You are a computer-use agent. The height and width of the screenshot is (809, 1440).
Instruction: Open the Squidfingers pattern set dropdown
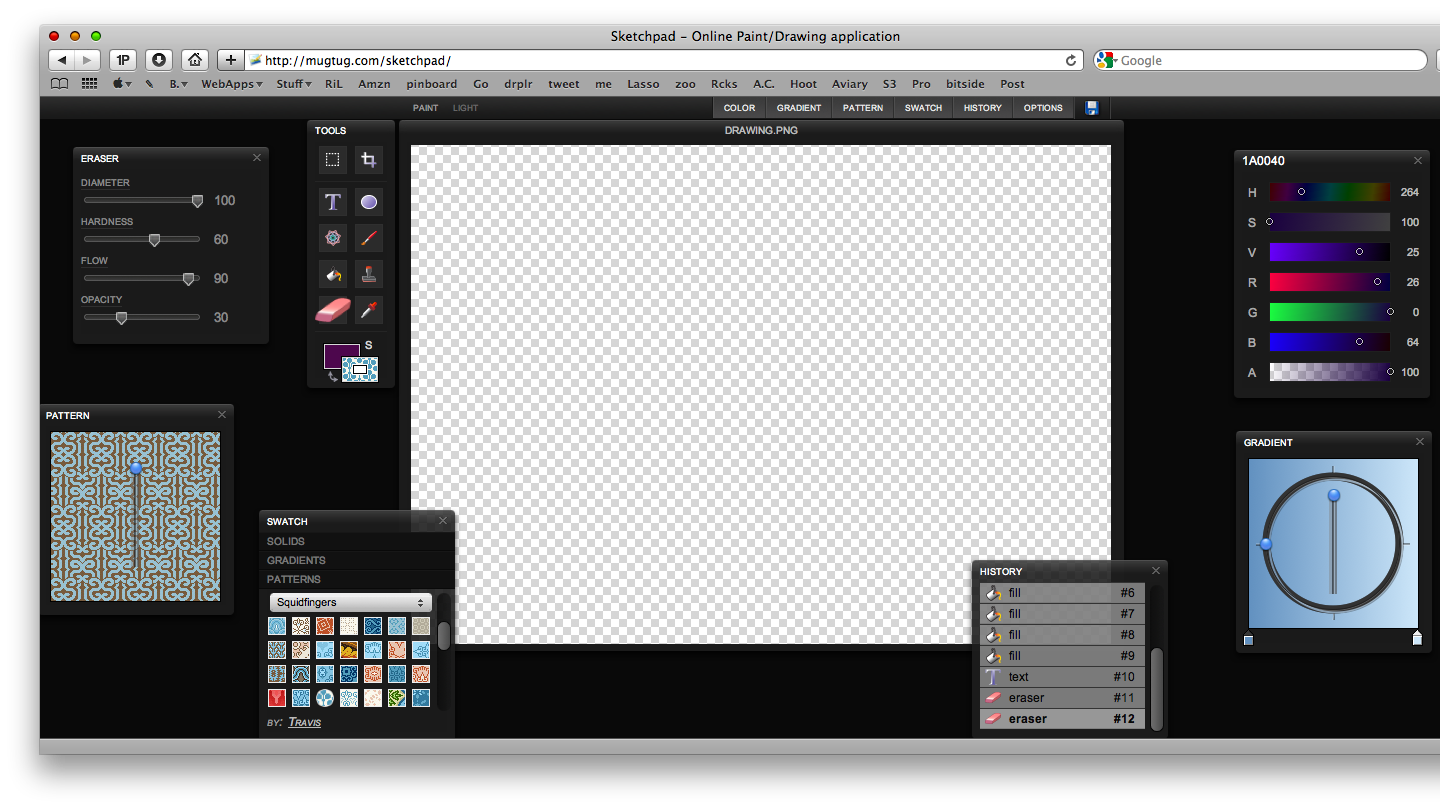coord(350,602)
